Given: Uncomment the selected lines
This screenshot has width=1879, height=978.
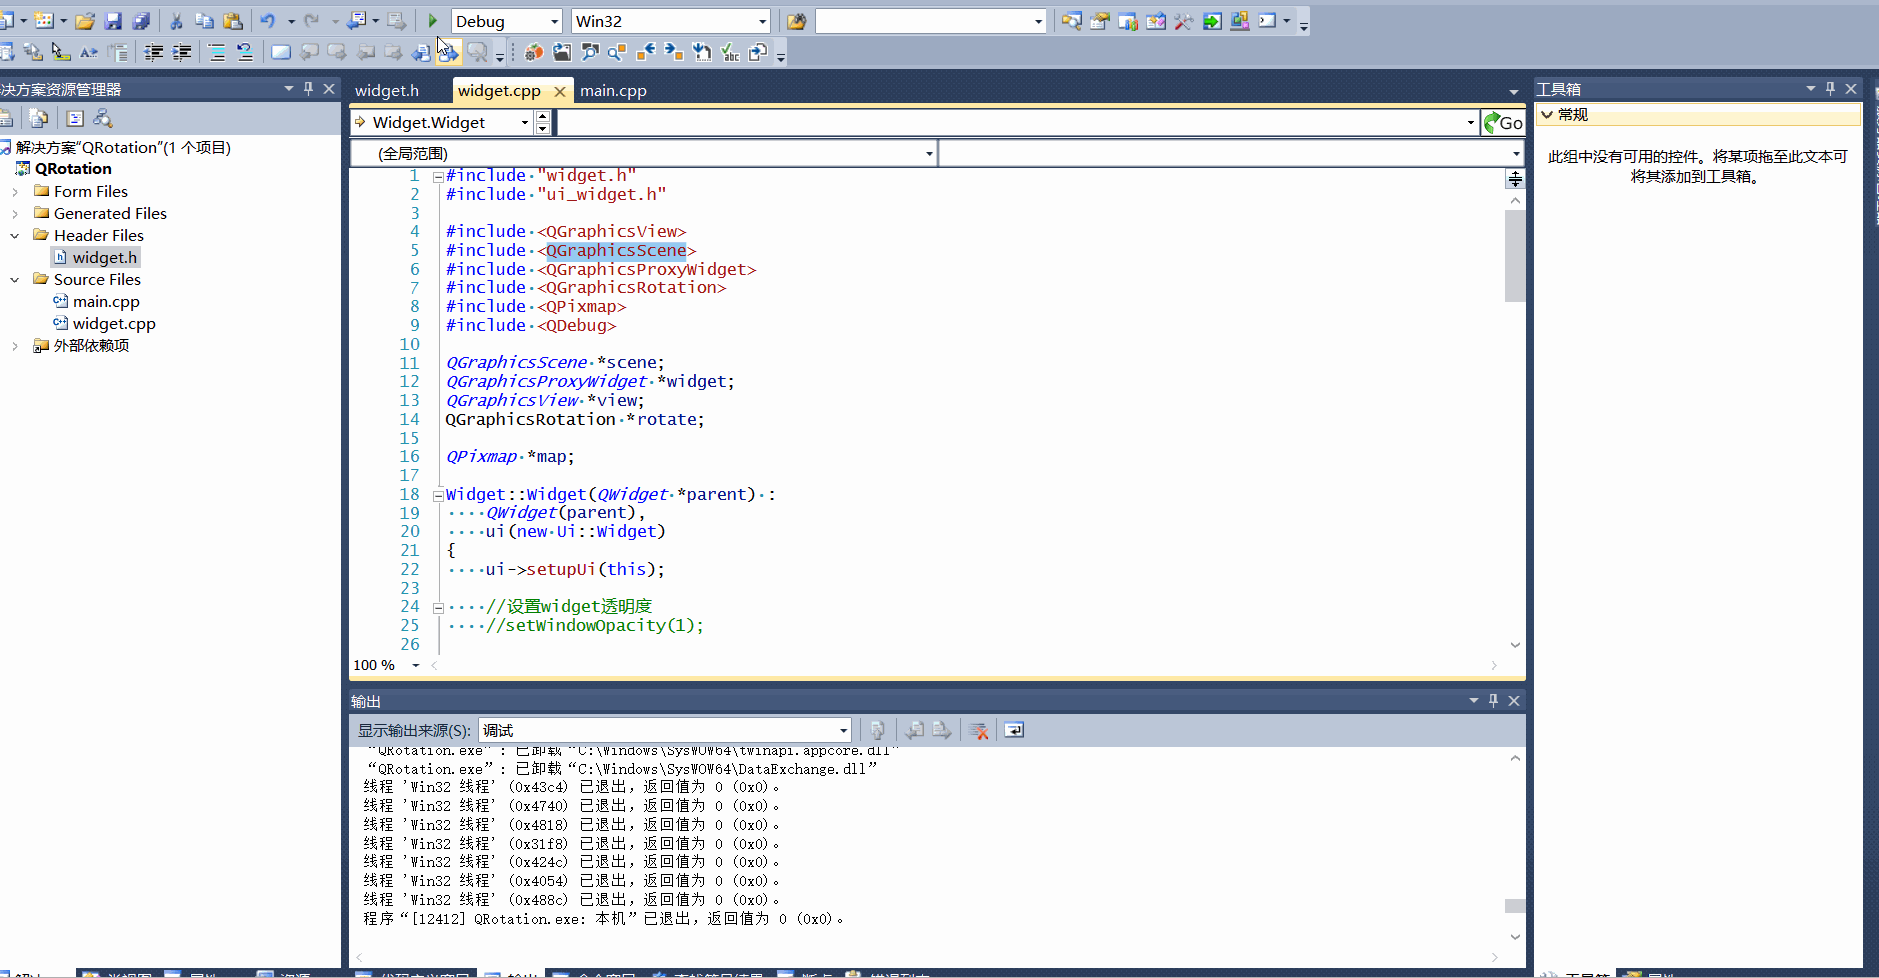Looking at the screenshot, I should pos(245,52).
